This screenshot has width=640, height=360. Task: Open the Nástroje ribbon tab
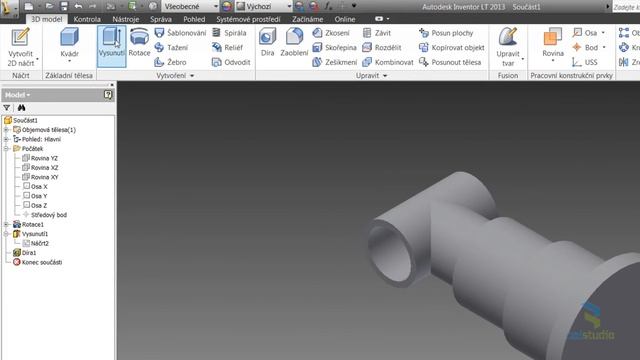point(126,19)
